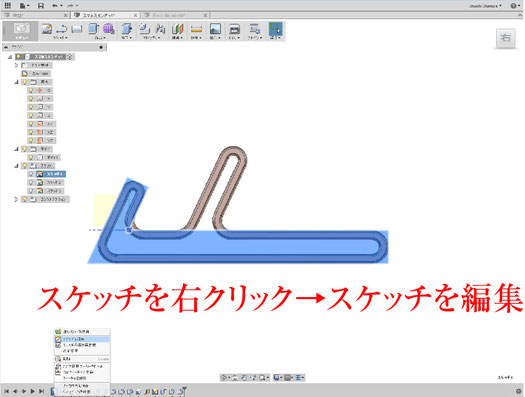The image size is (525, 397).
Task: Expand the Construction folder in browser
Action: pos(16,199)
